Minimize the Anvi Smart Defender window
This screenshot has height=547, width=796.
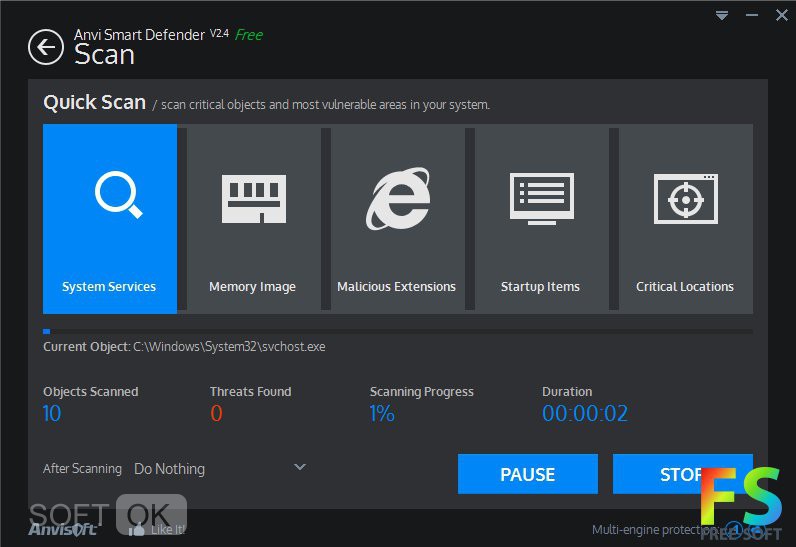click(x=752, y=16)
